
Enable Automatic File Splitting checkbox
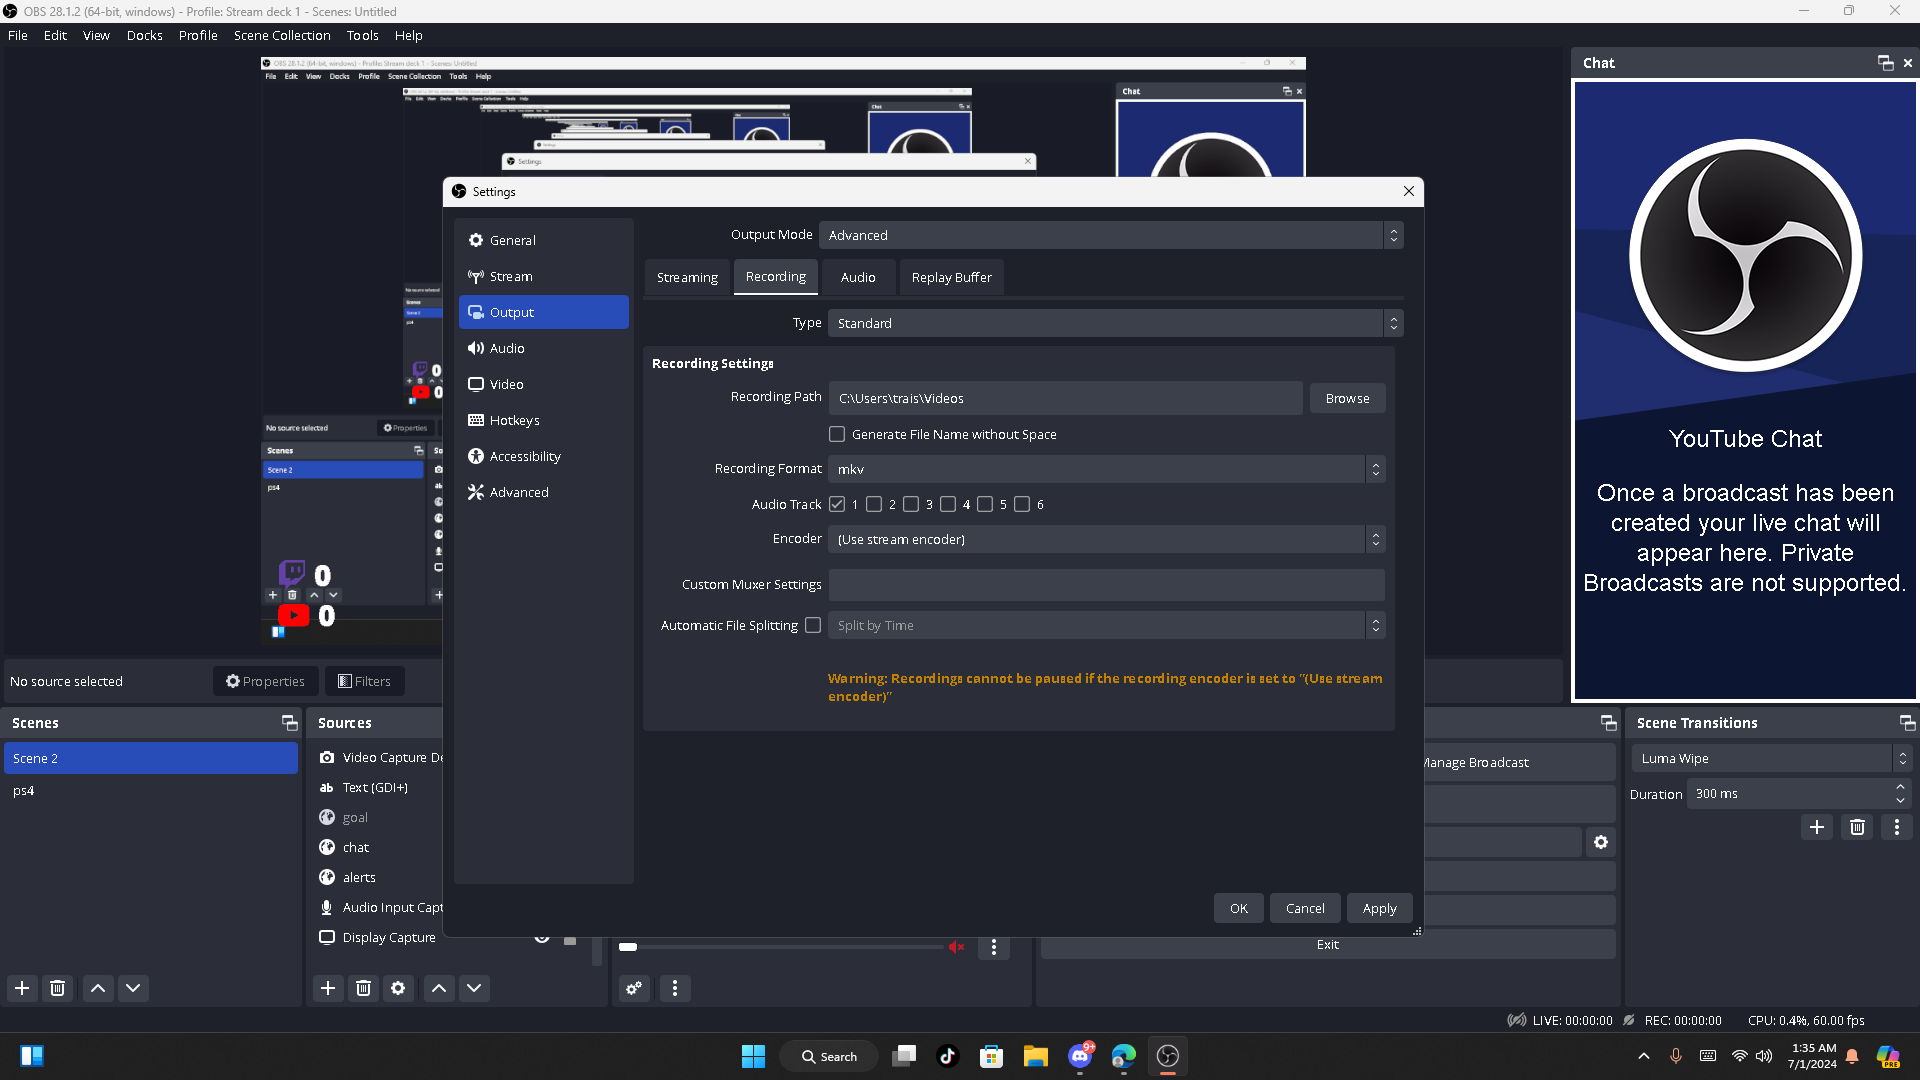[x=813, y=625]
